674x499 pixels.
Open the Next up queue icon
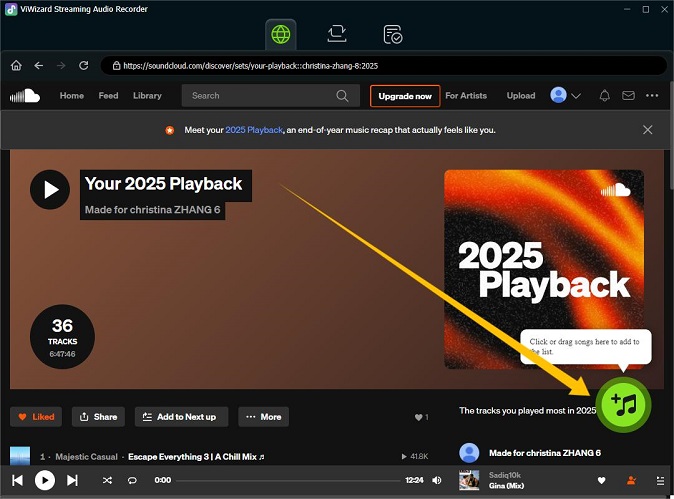660,480
